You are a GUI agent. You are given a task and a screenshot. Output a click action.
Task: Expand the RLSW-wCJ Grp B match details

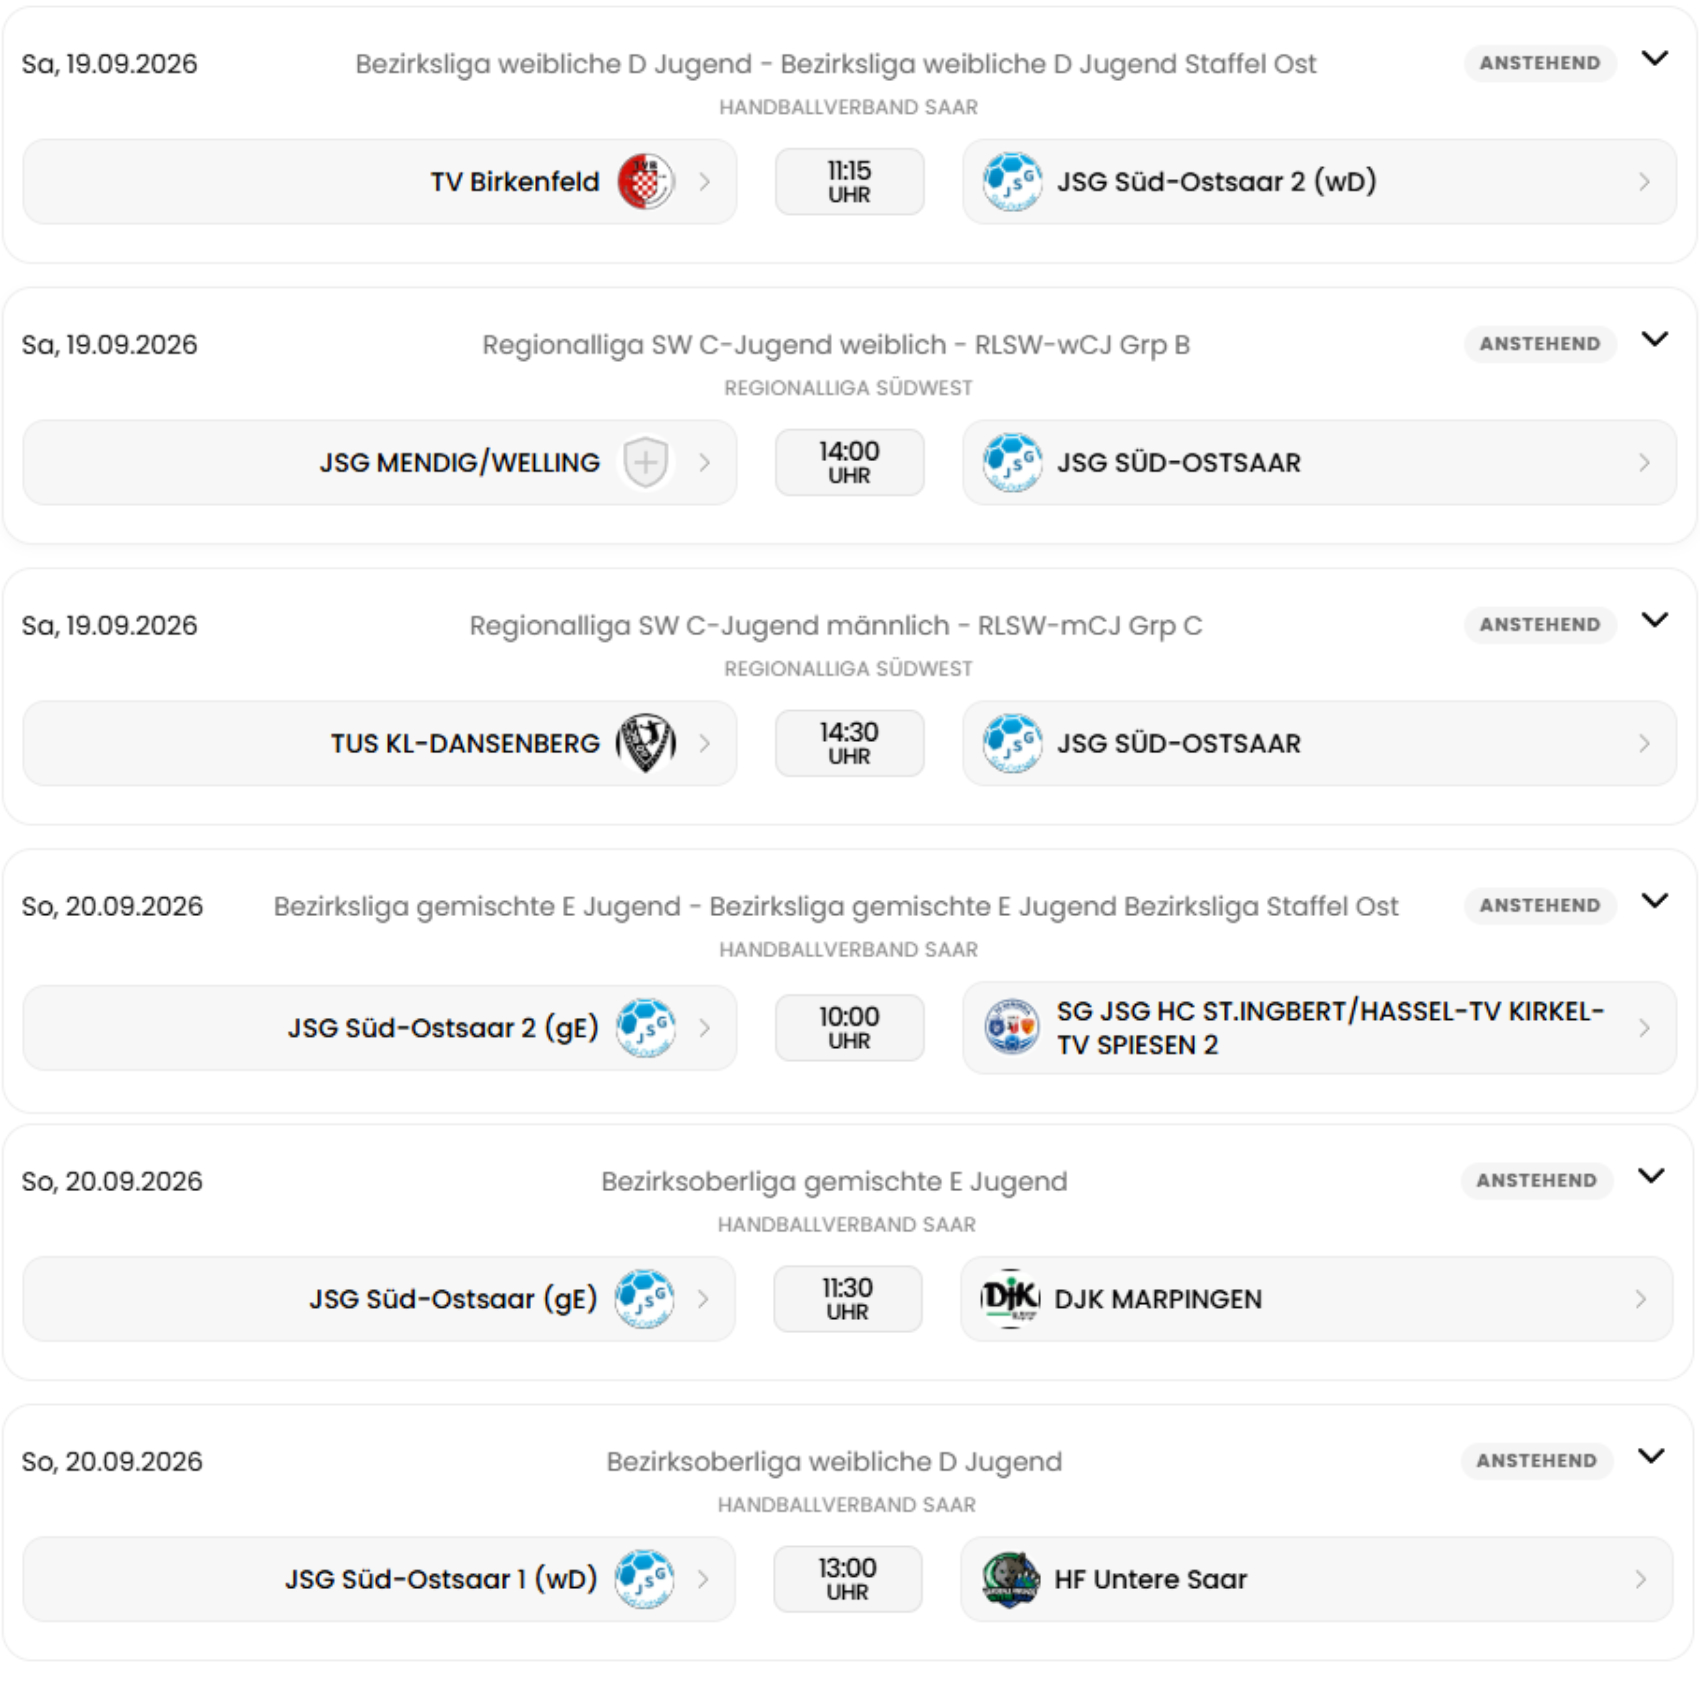1655,340
